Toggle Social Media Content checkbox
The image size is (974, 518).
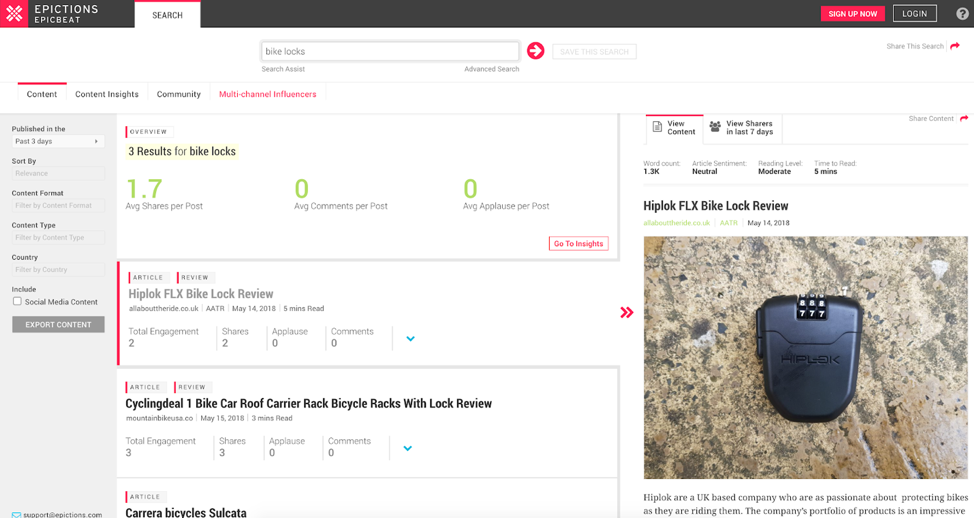click(x=17, y=301)
